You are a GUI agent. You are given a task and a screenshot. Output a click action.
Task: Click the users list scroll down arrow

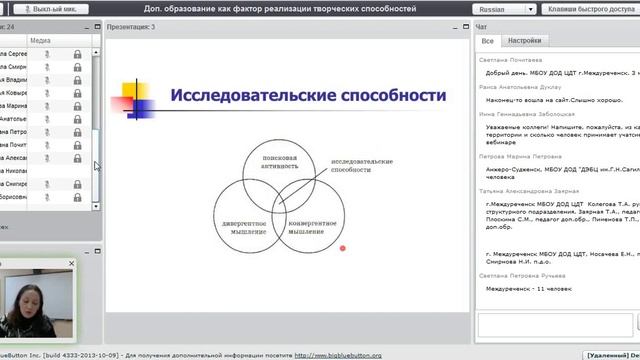point(96,207)
